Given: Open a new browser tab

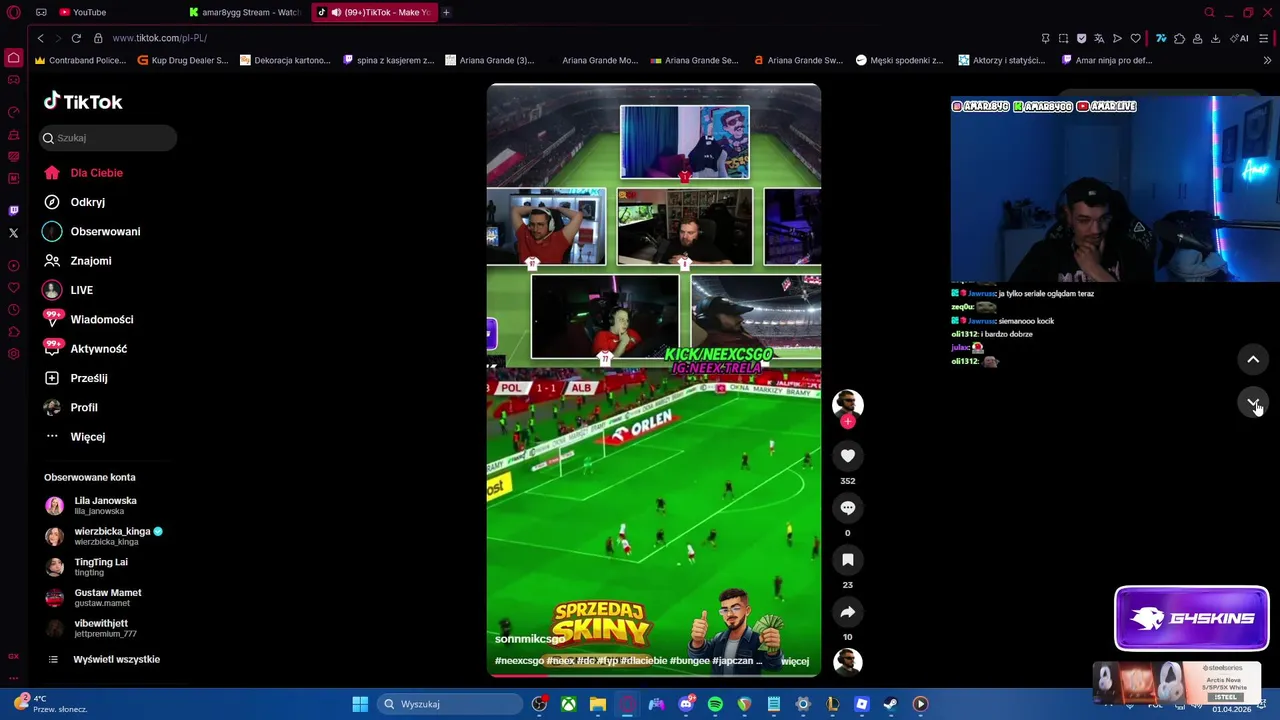Looking at the screenshot, I should pyautogui.click(x=446, y=12).
